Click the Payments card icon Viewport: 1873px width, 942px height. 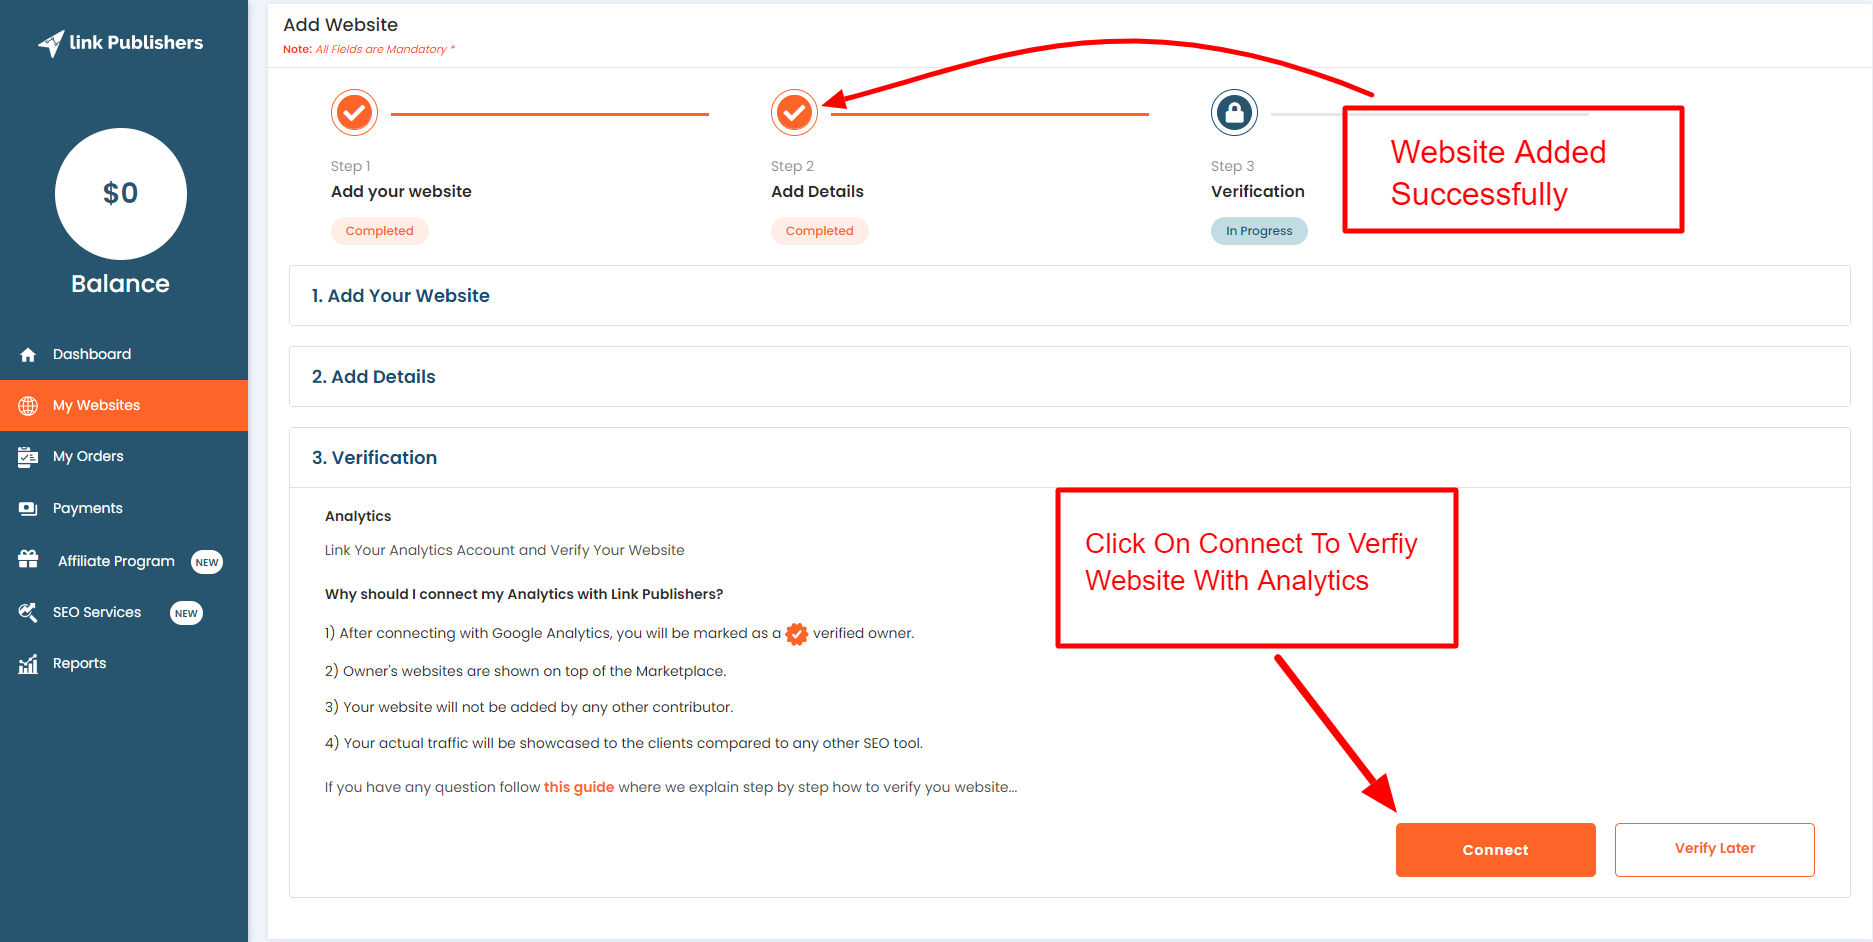(28, 508)
